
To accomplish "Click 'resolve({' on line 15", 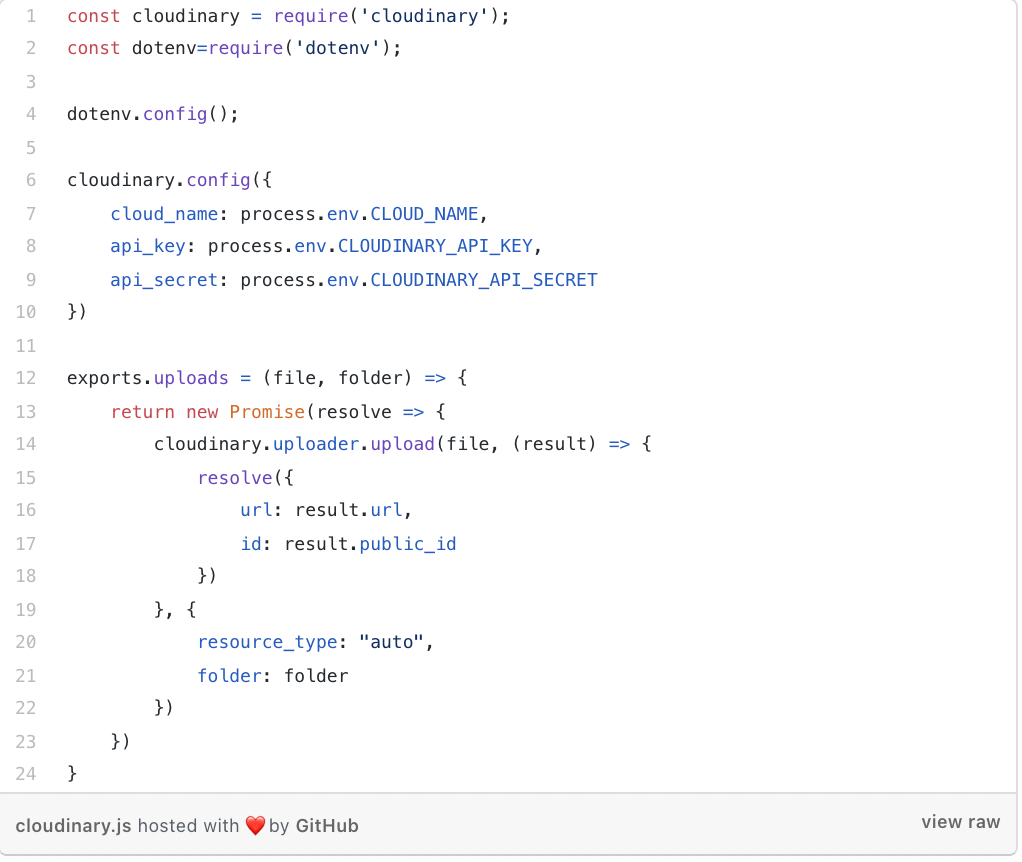I will point(246,478).
